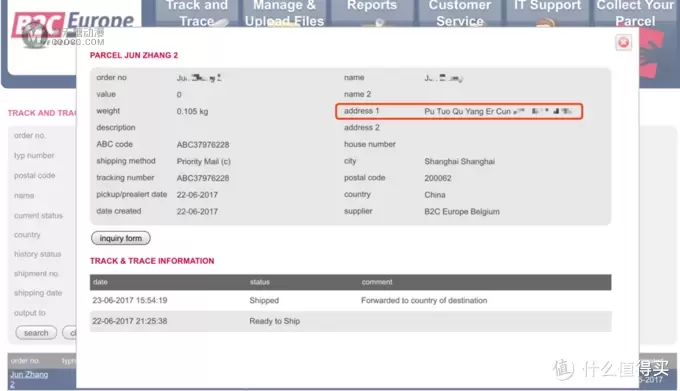Open the Customer Service section
680x391 pixels.
tap(460, 13)
